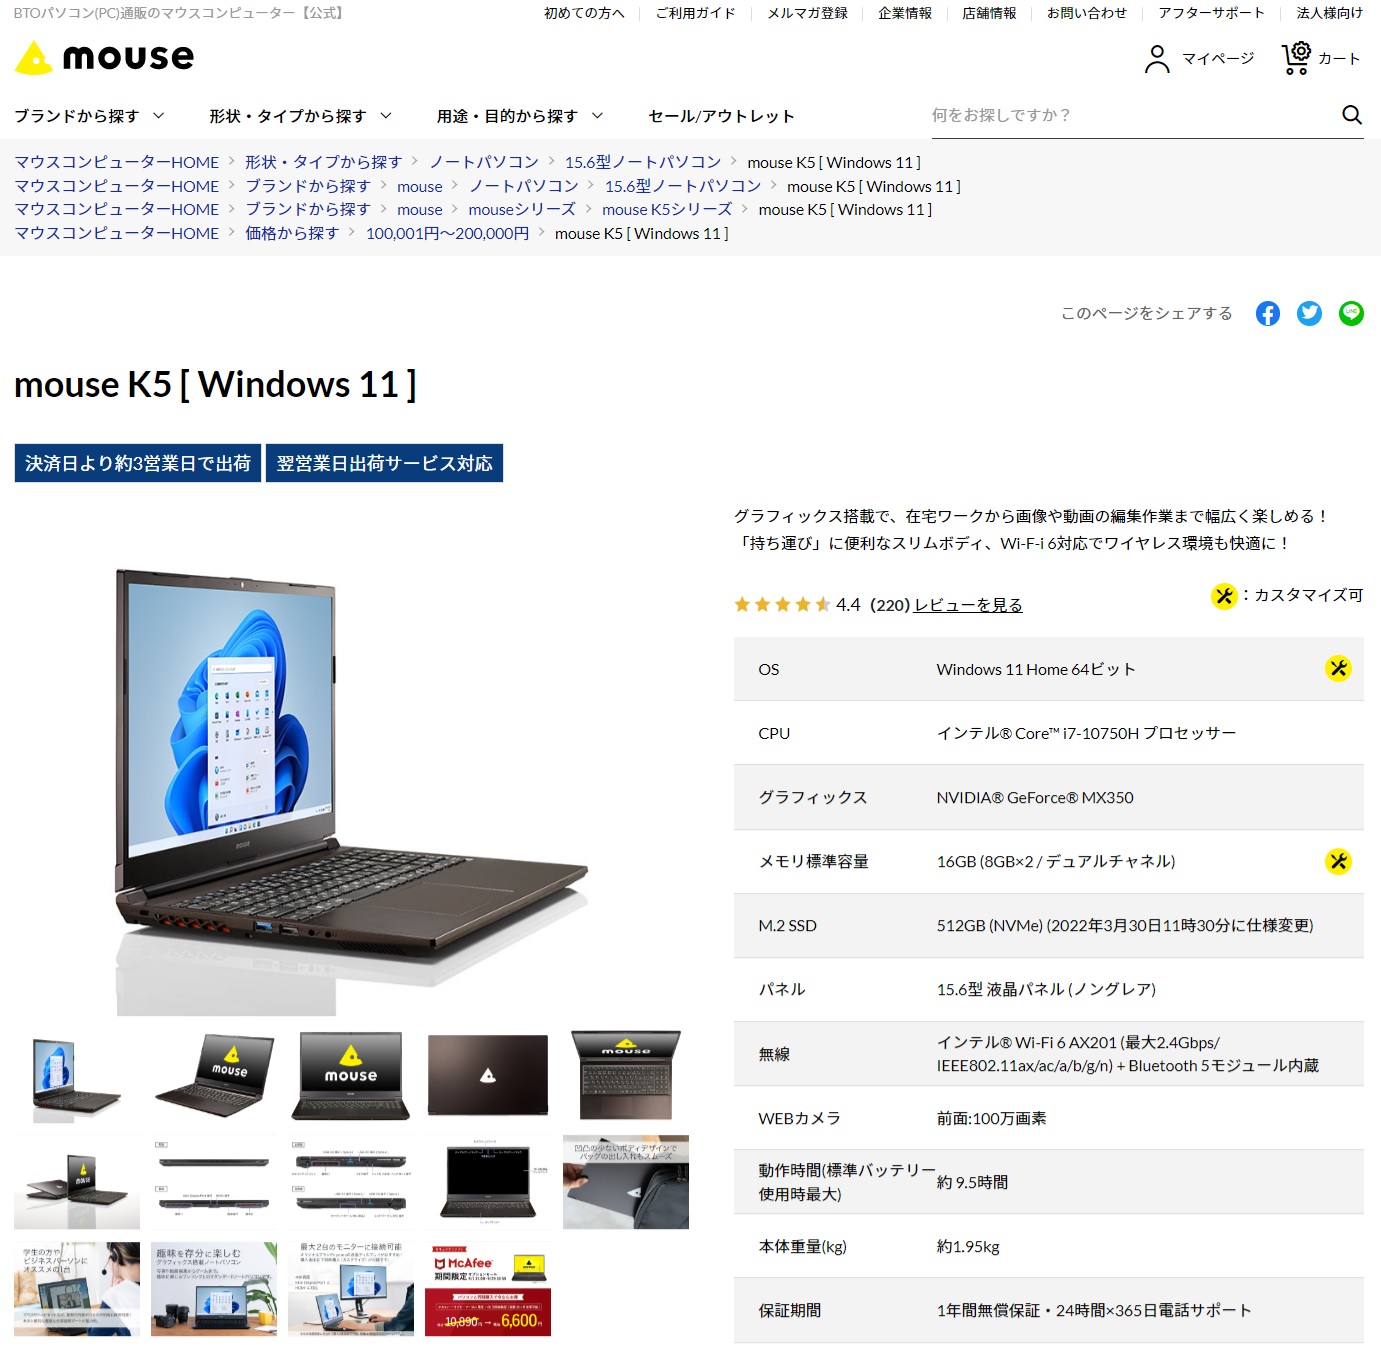Open the shopping cart icon
This screenshot has width=1381, height=1353.
tap(1296, 58)
